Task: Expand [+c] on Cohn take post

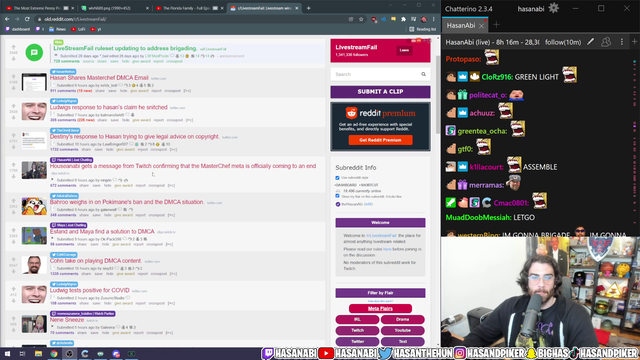Action: (x=173, y=273)
